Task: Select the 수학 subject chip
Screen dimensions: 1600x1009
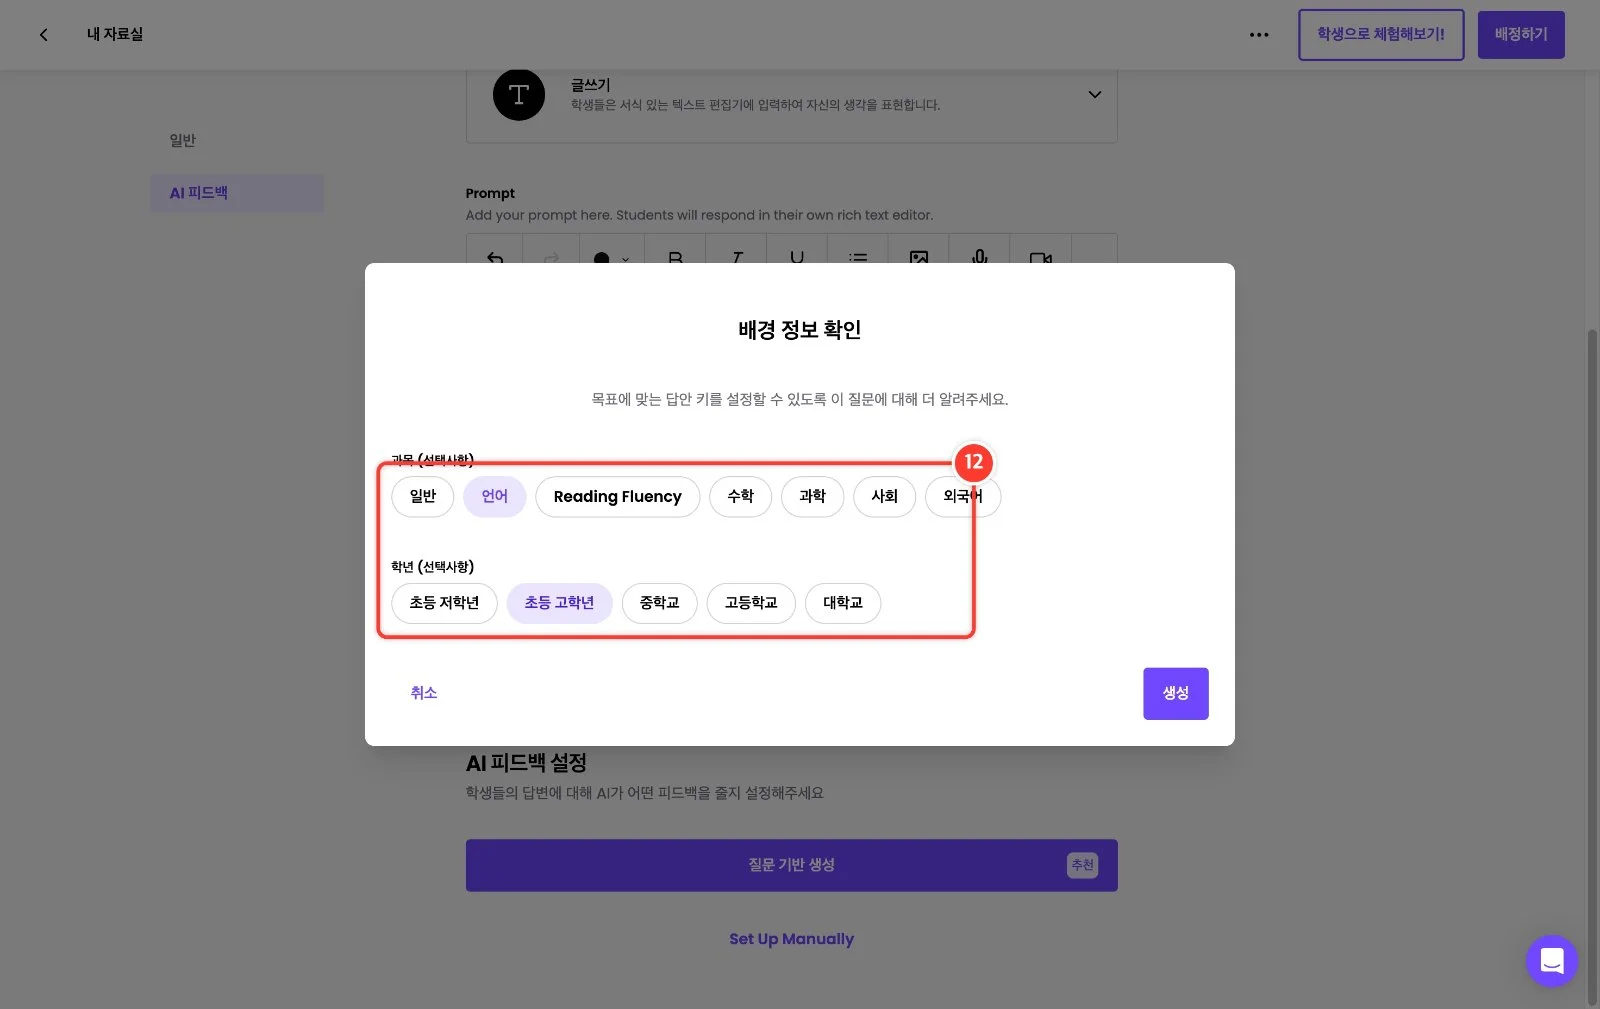Action: pyautogui.click(x=741, y=497)
